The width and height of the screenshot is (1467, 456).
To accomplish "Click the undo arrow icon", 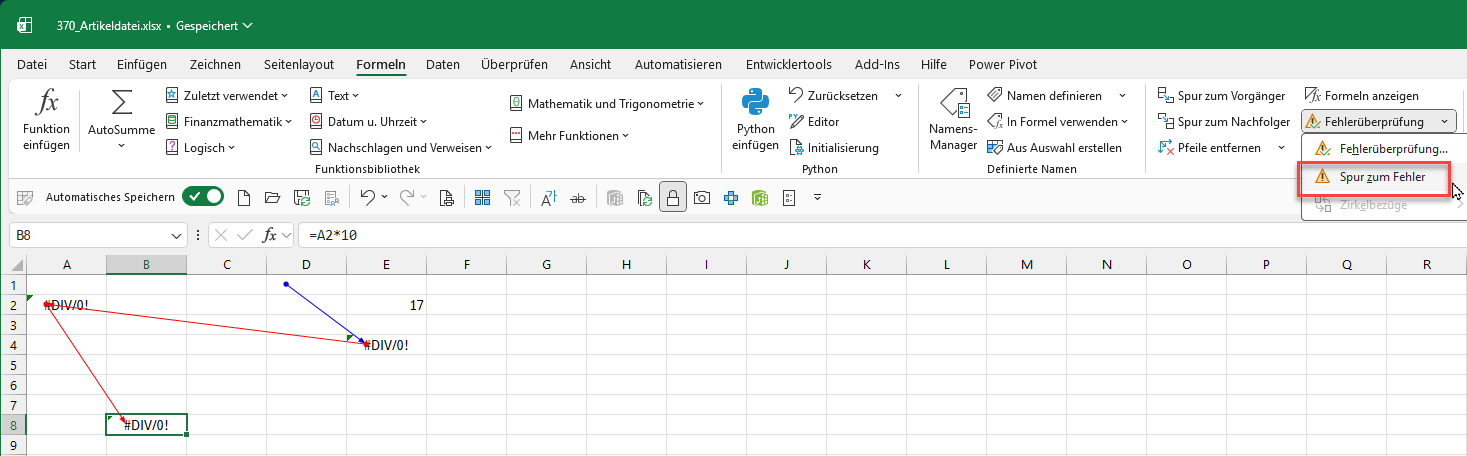I will click(367, 198).
